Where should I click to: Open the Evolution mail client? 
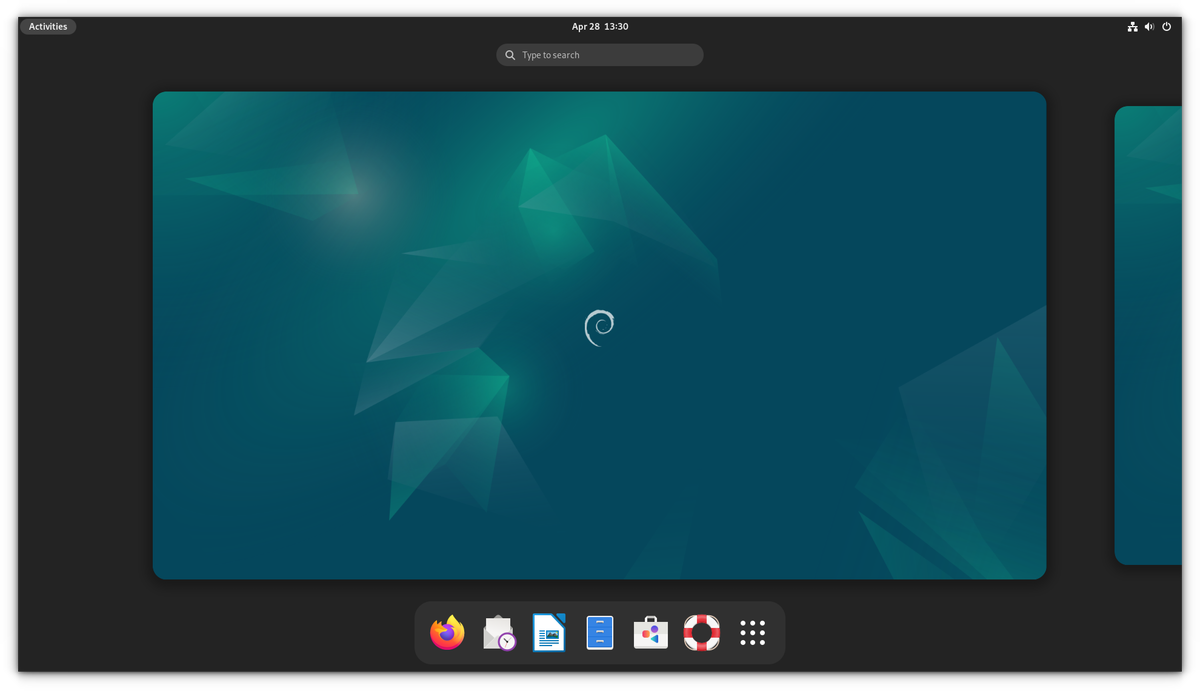click(498, 632)
